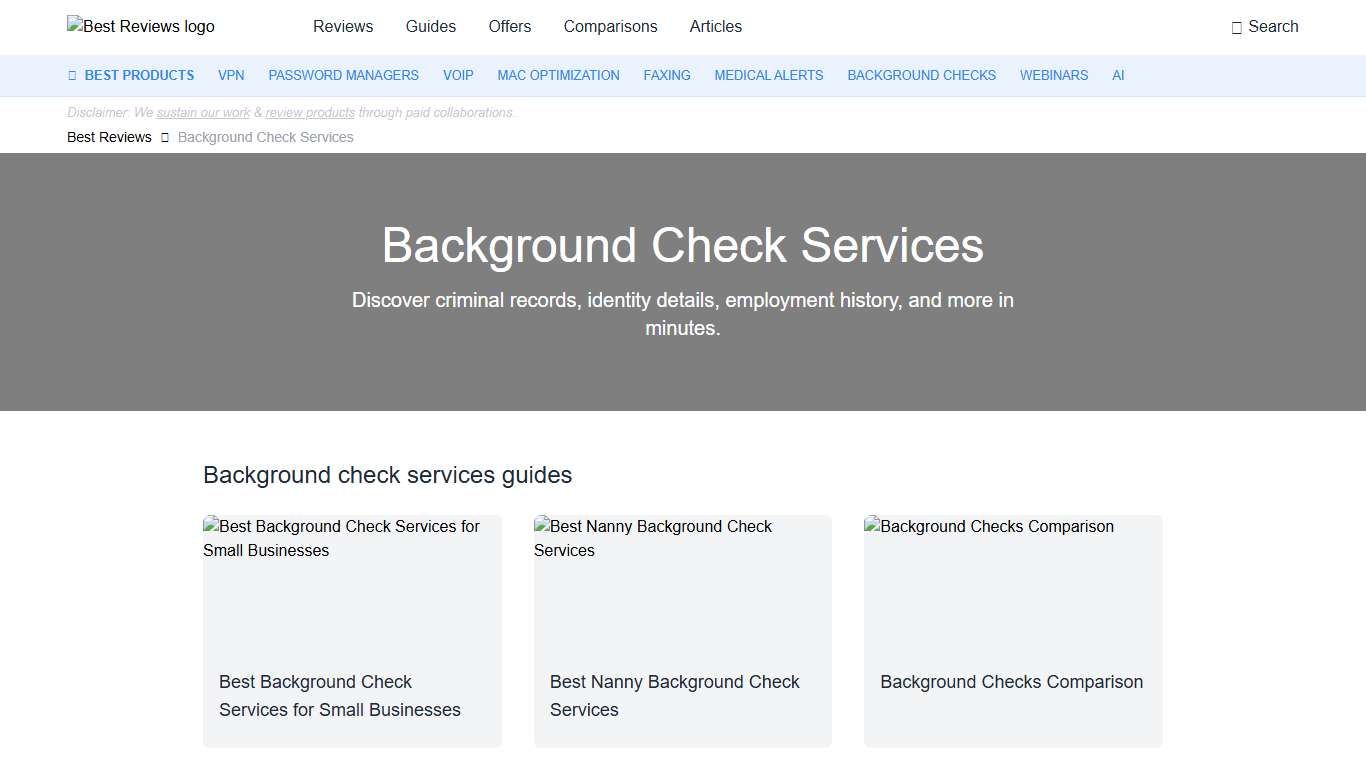Open the Background Checks Comparison article
The width and height of the screenshot is (1366, 768).
click(1012, 631)
